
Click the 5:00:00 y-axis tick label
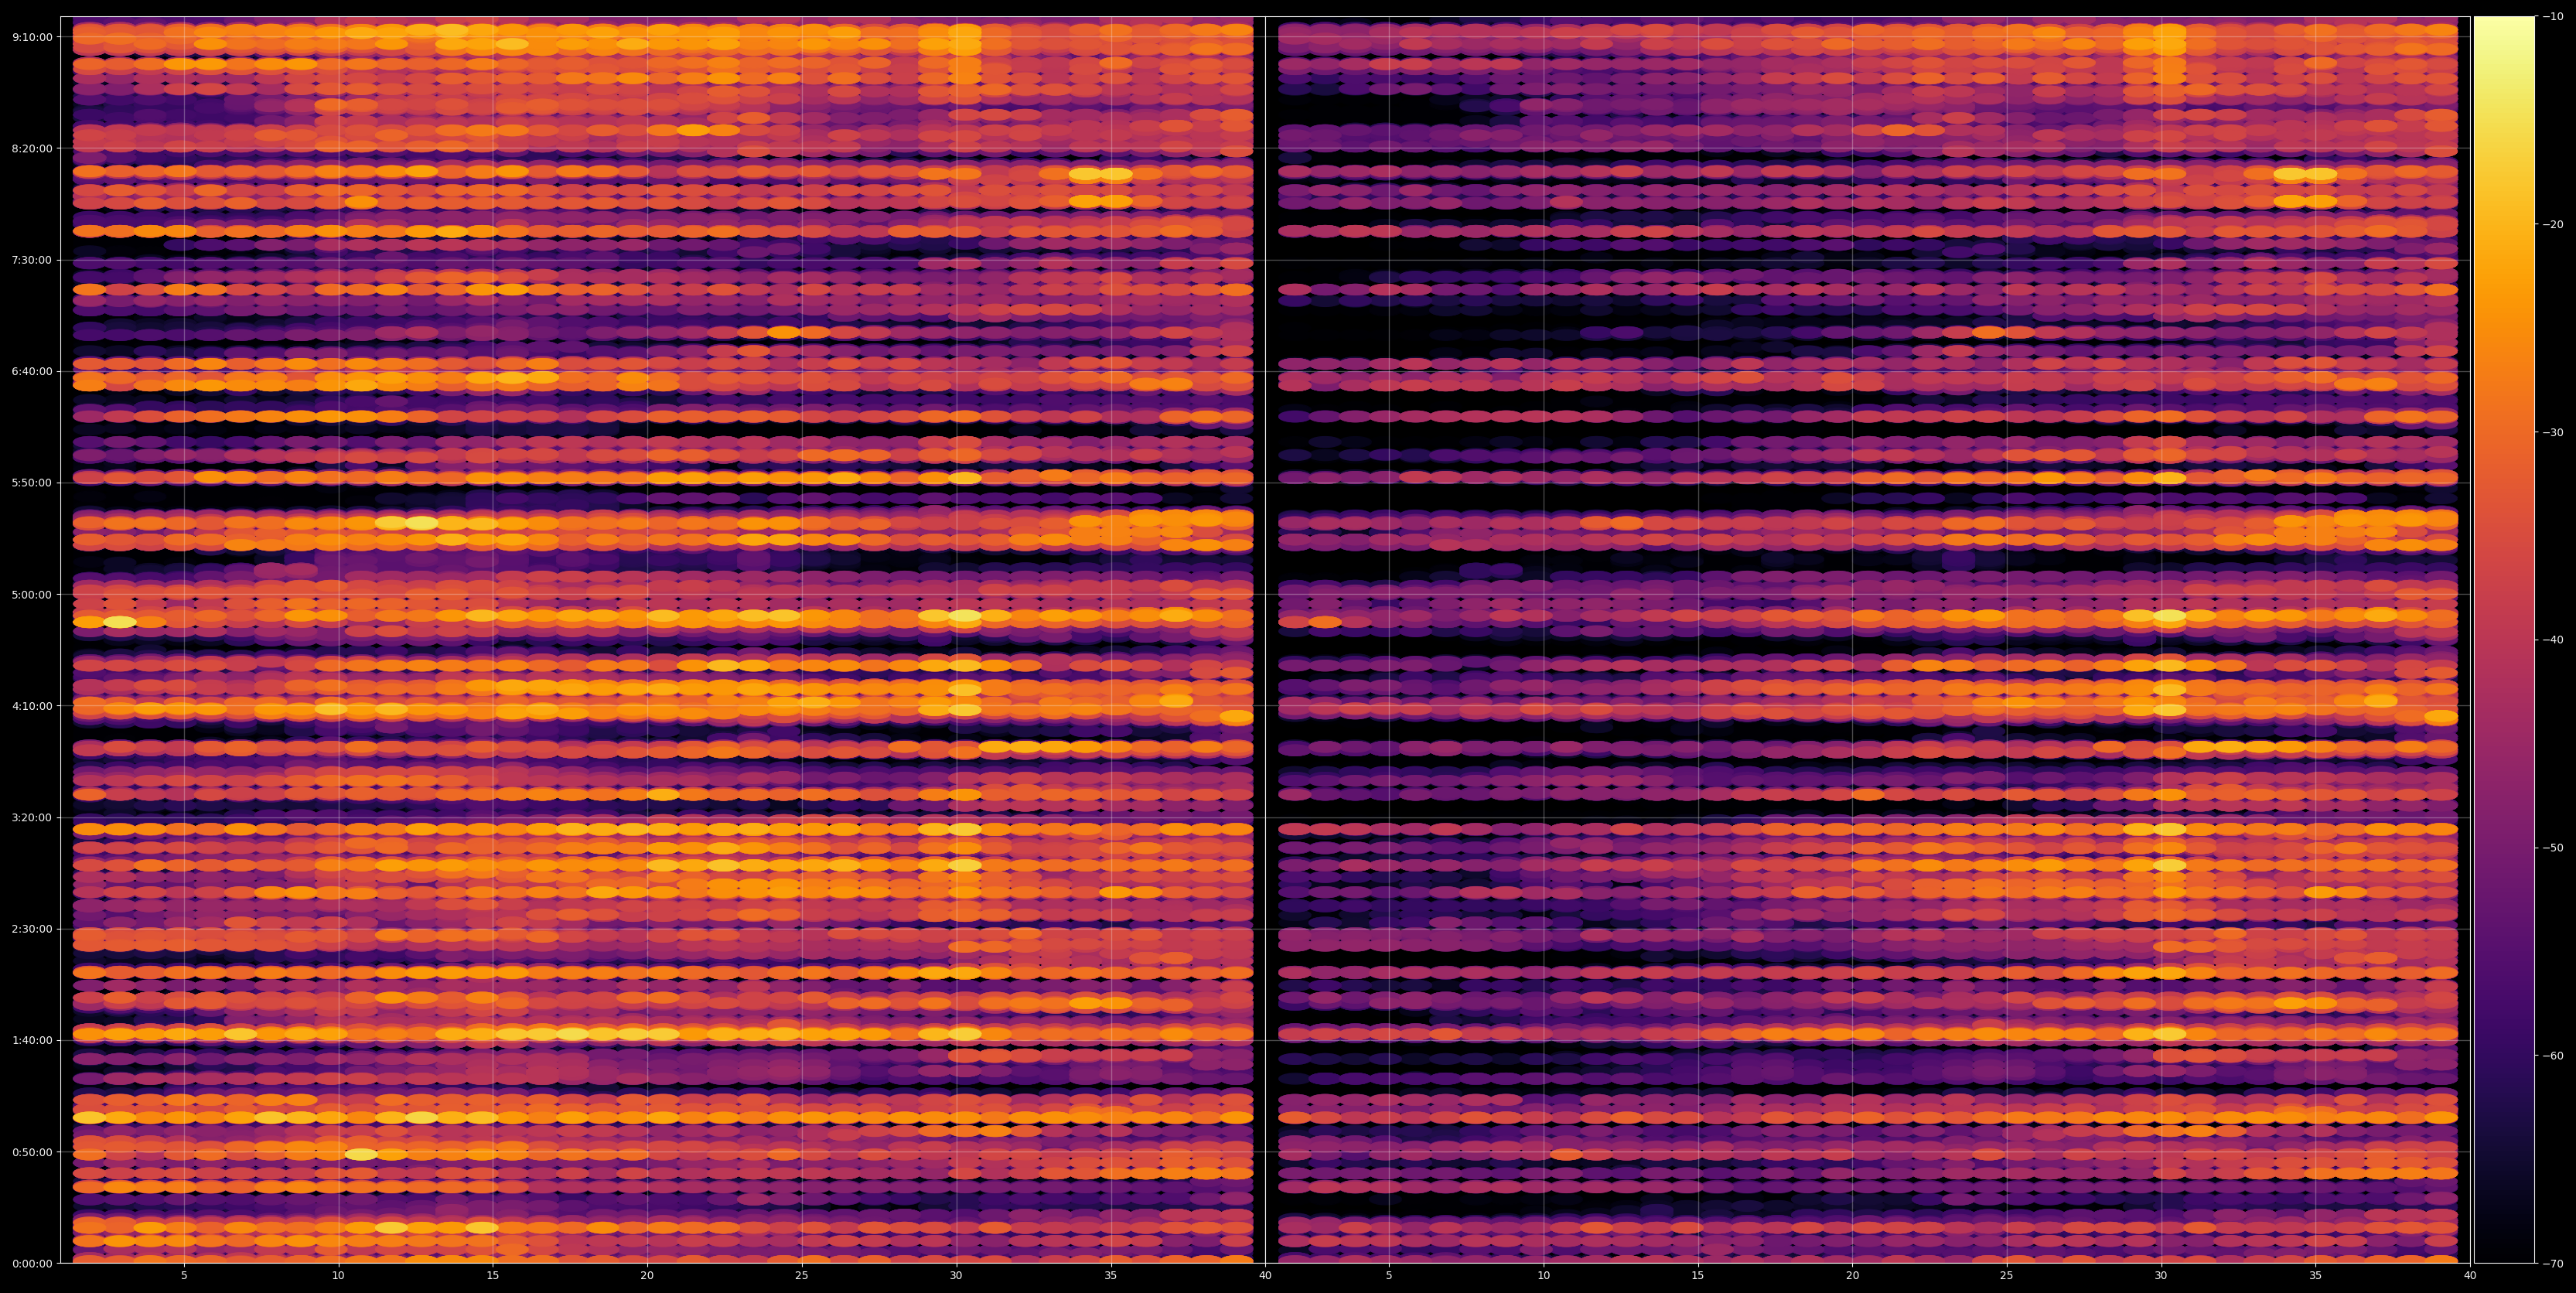point(32,594)
